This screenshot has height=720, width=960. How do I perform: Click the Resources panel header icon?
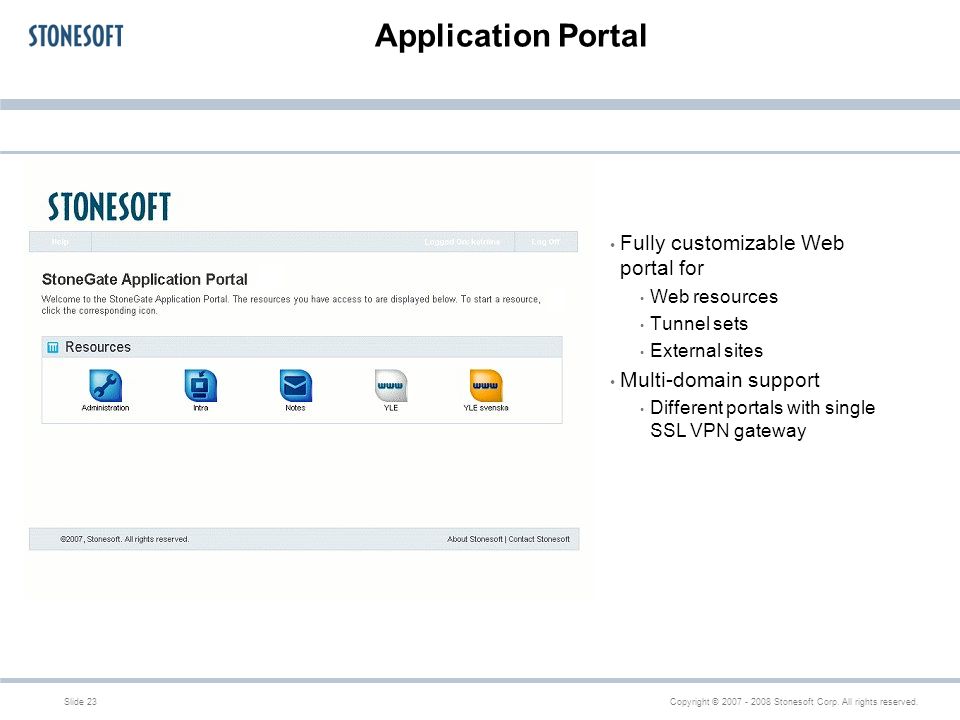pyautogui.click(x=53, y=348)
